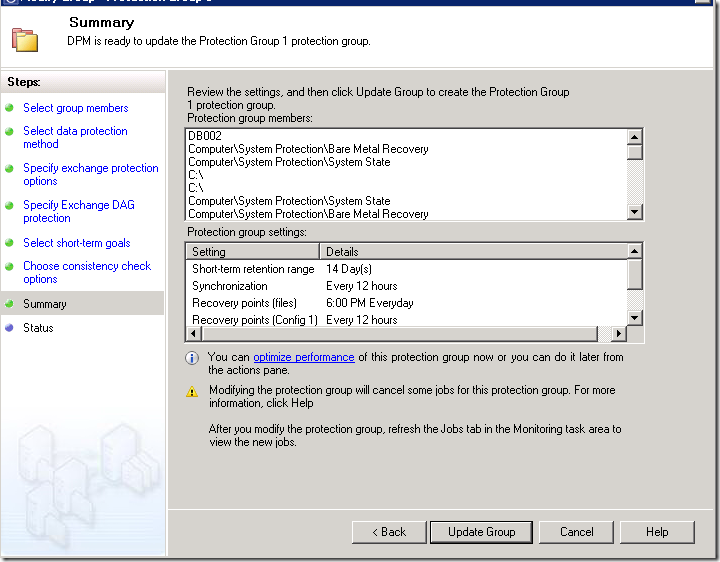720x562 pixels.
Task: Click green bullet beside Choose consistency check options
Action: pos(9,266)
